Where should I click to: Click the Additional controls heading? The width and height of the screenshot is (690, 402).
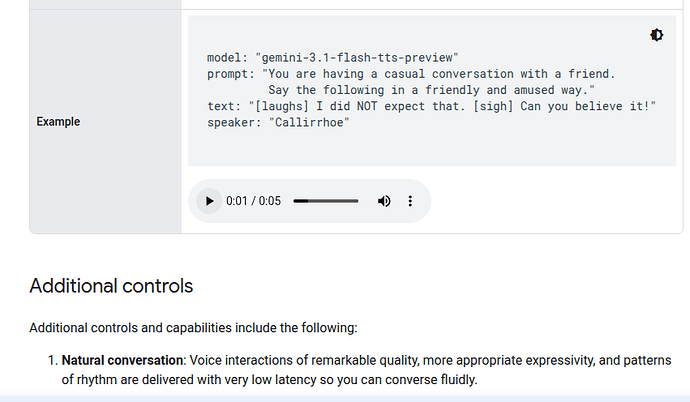tap(111, 286)
